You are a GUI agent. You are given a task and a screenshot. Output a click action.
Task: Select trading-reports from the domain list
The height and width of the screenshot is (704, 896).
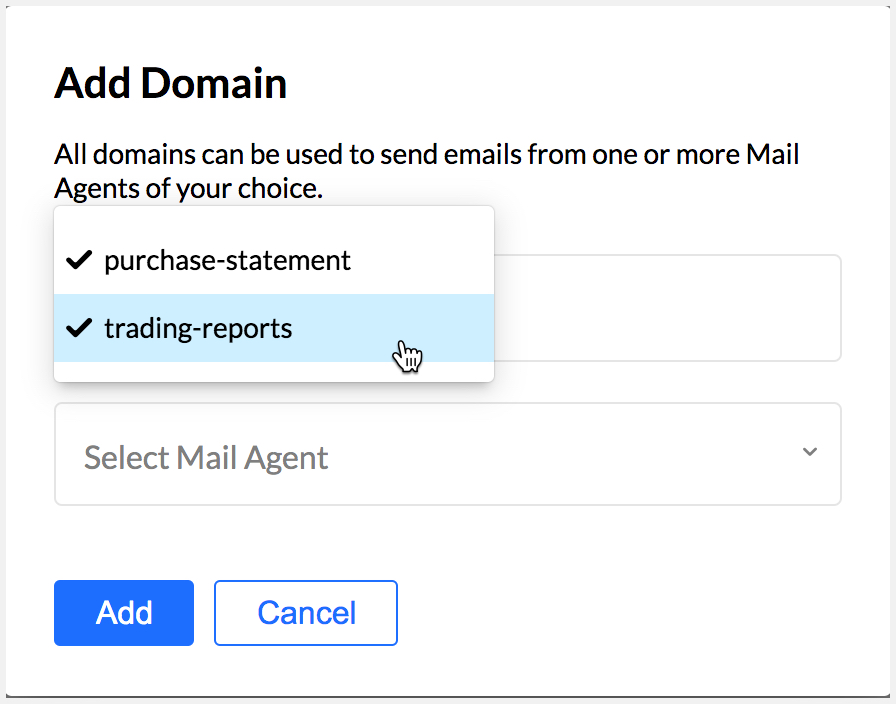[x=197, y=327]
